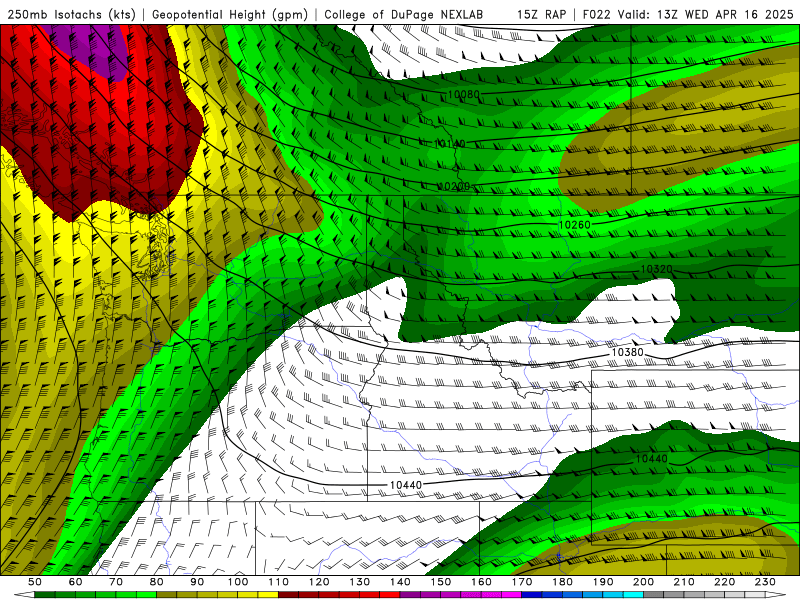This screenshot has width=800, height=600.
Task: Click the 10320 contour label
Action: (x=656, y=269)
